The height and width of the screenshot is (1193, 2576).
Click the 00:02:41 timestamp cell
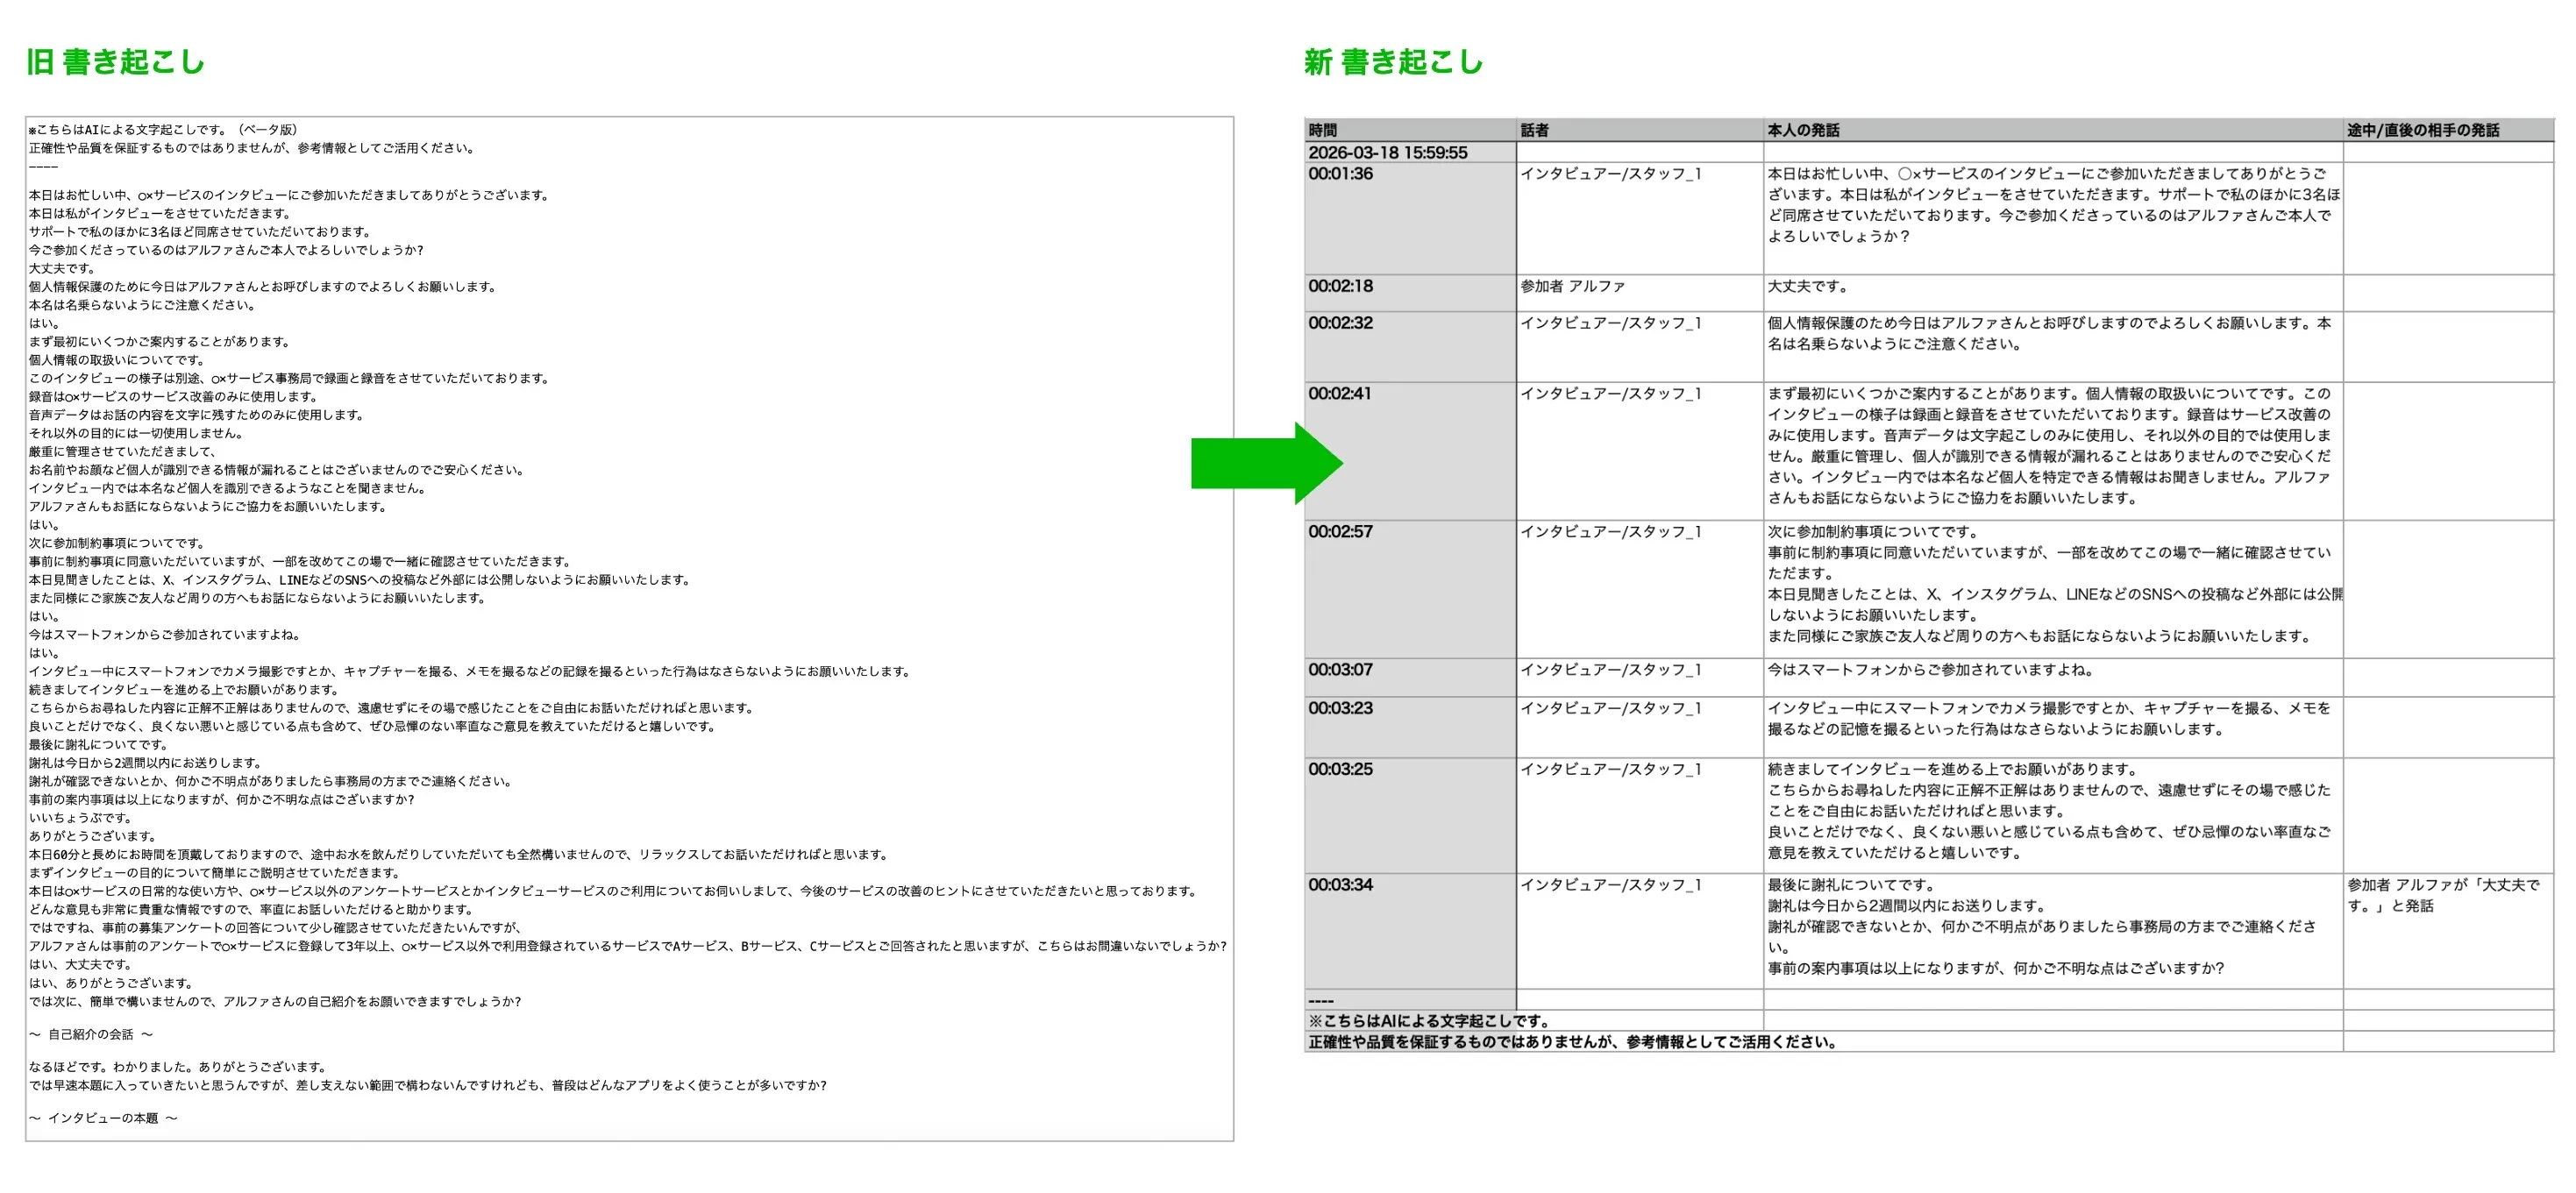pyautogui.click(x=1340, y=394)
